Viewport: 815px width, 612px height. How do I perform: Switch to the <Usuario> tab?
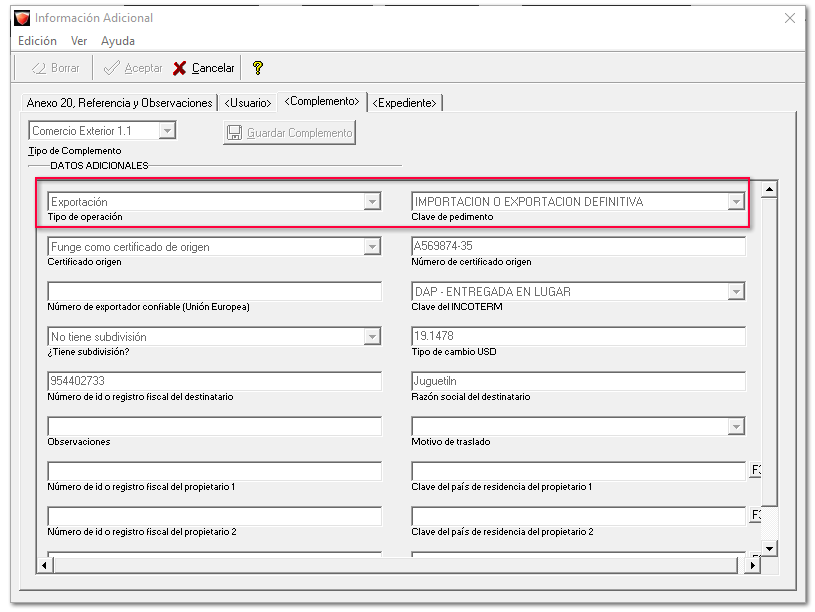tap(247, 103)
